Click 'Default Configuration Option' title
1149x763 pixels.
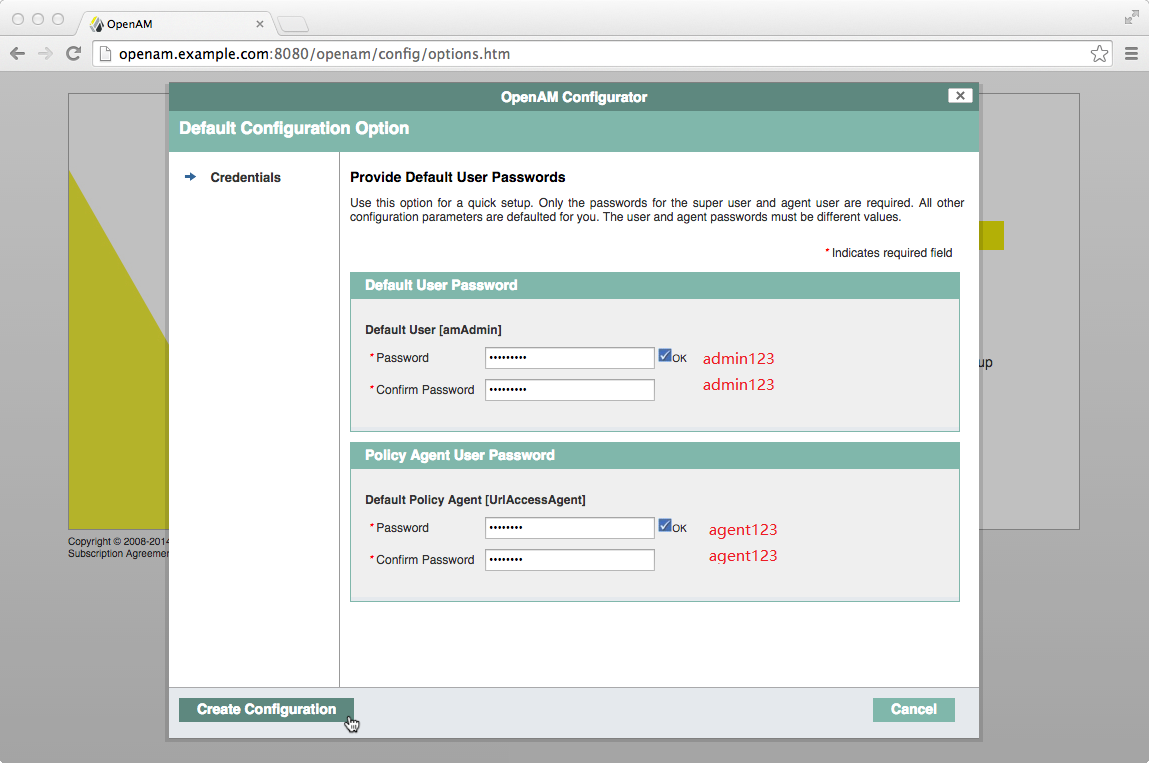(294, 128)
